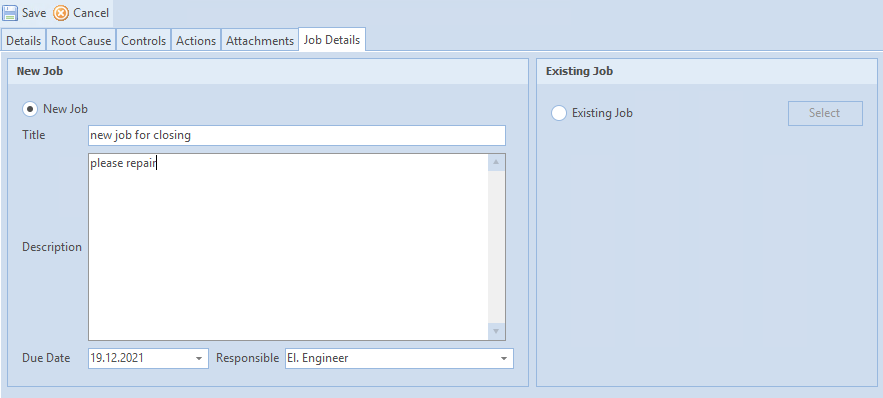Open the Due Date dropdown arrow

coord(199,359)
